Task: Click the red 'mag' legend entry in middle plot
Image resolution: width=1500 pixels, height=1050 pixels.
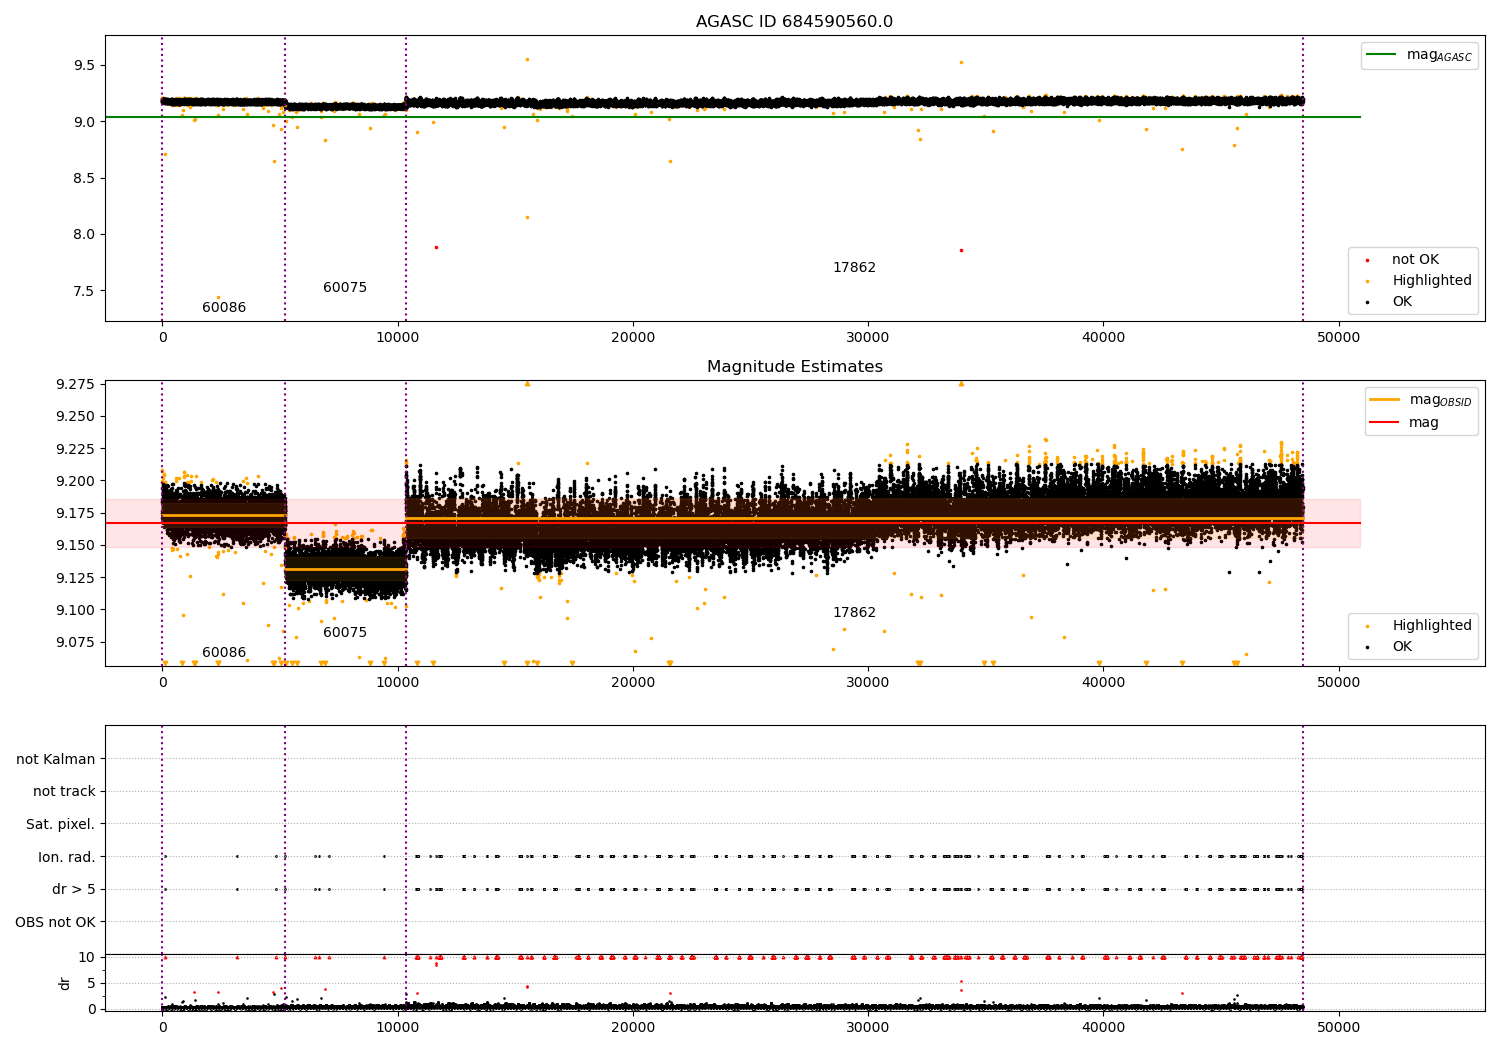Action: [x=1405, y=422]
